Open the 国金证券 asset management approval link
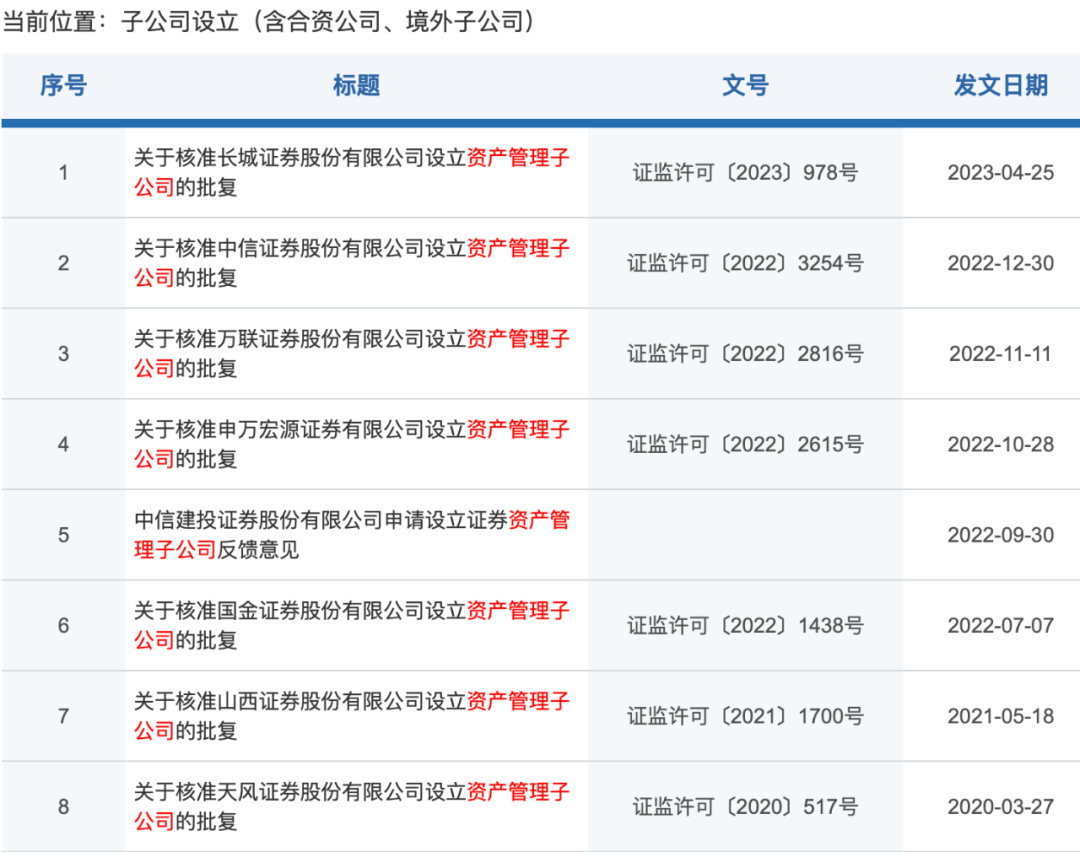 (x=352, y=625)
